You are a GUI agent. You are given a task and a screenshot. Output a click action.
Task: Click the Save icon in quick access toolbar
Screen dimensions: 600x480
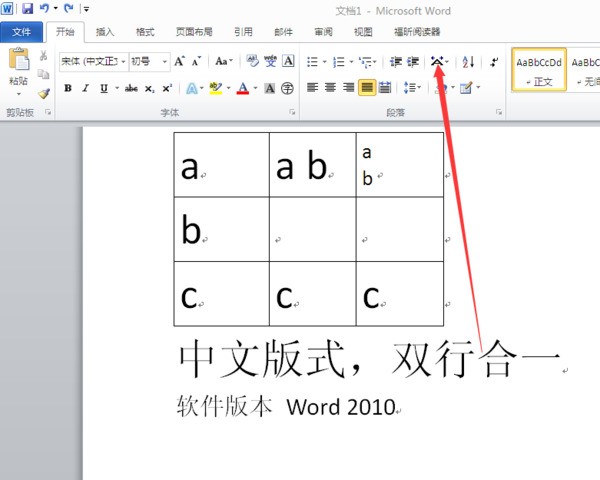coord(27,8)
